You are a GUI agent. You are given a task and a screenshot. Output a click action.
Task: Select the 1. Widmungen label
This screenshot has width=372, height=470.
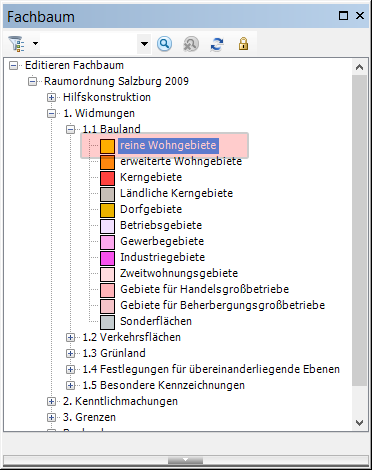point(99,113)
